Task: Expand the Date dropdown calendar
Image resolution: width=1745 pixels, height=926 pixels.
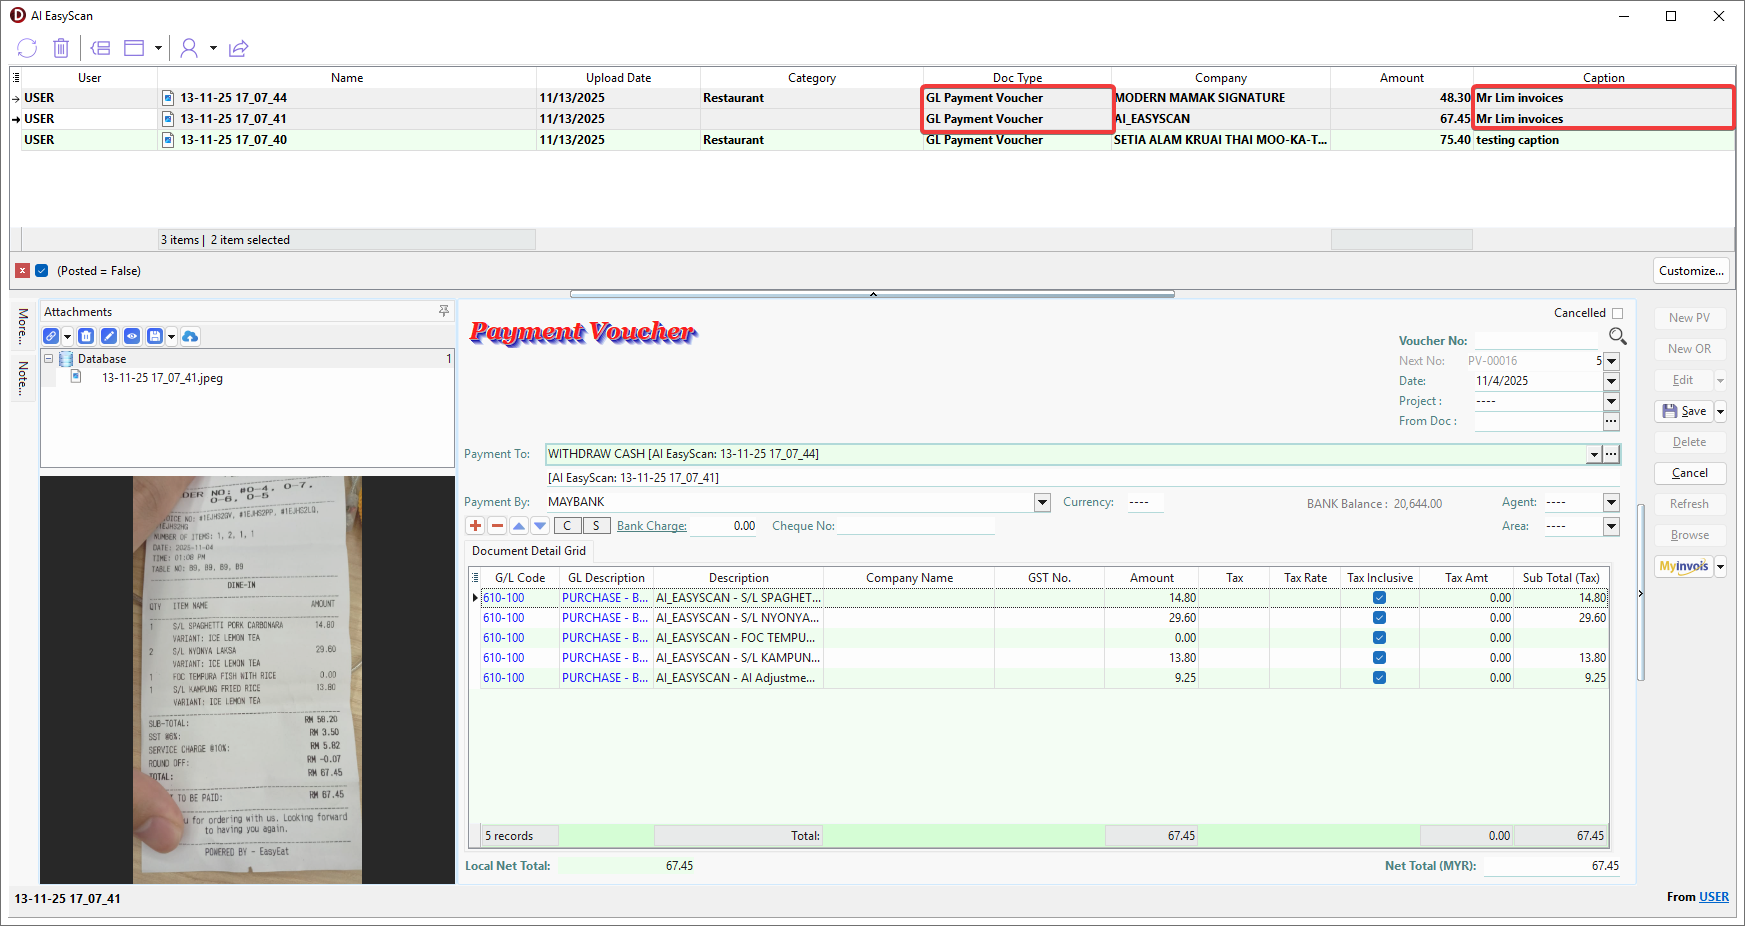Action: [x=1611, y=381]
